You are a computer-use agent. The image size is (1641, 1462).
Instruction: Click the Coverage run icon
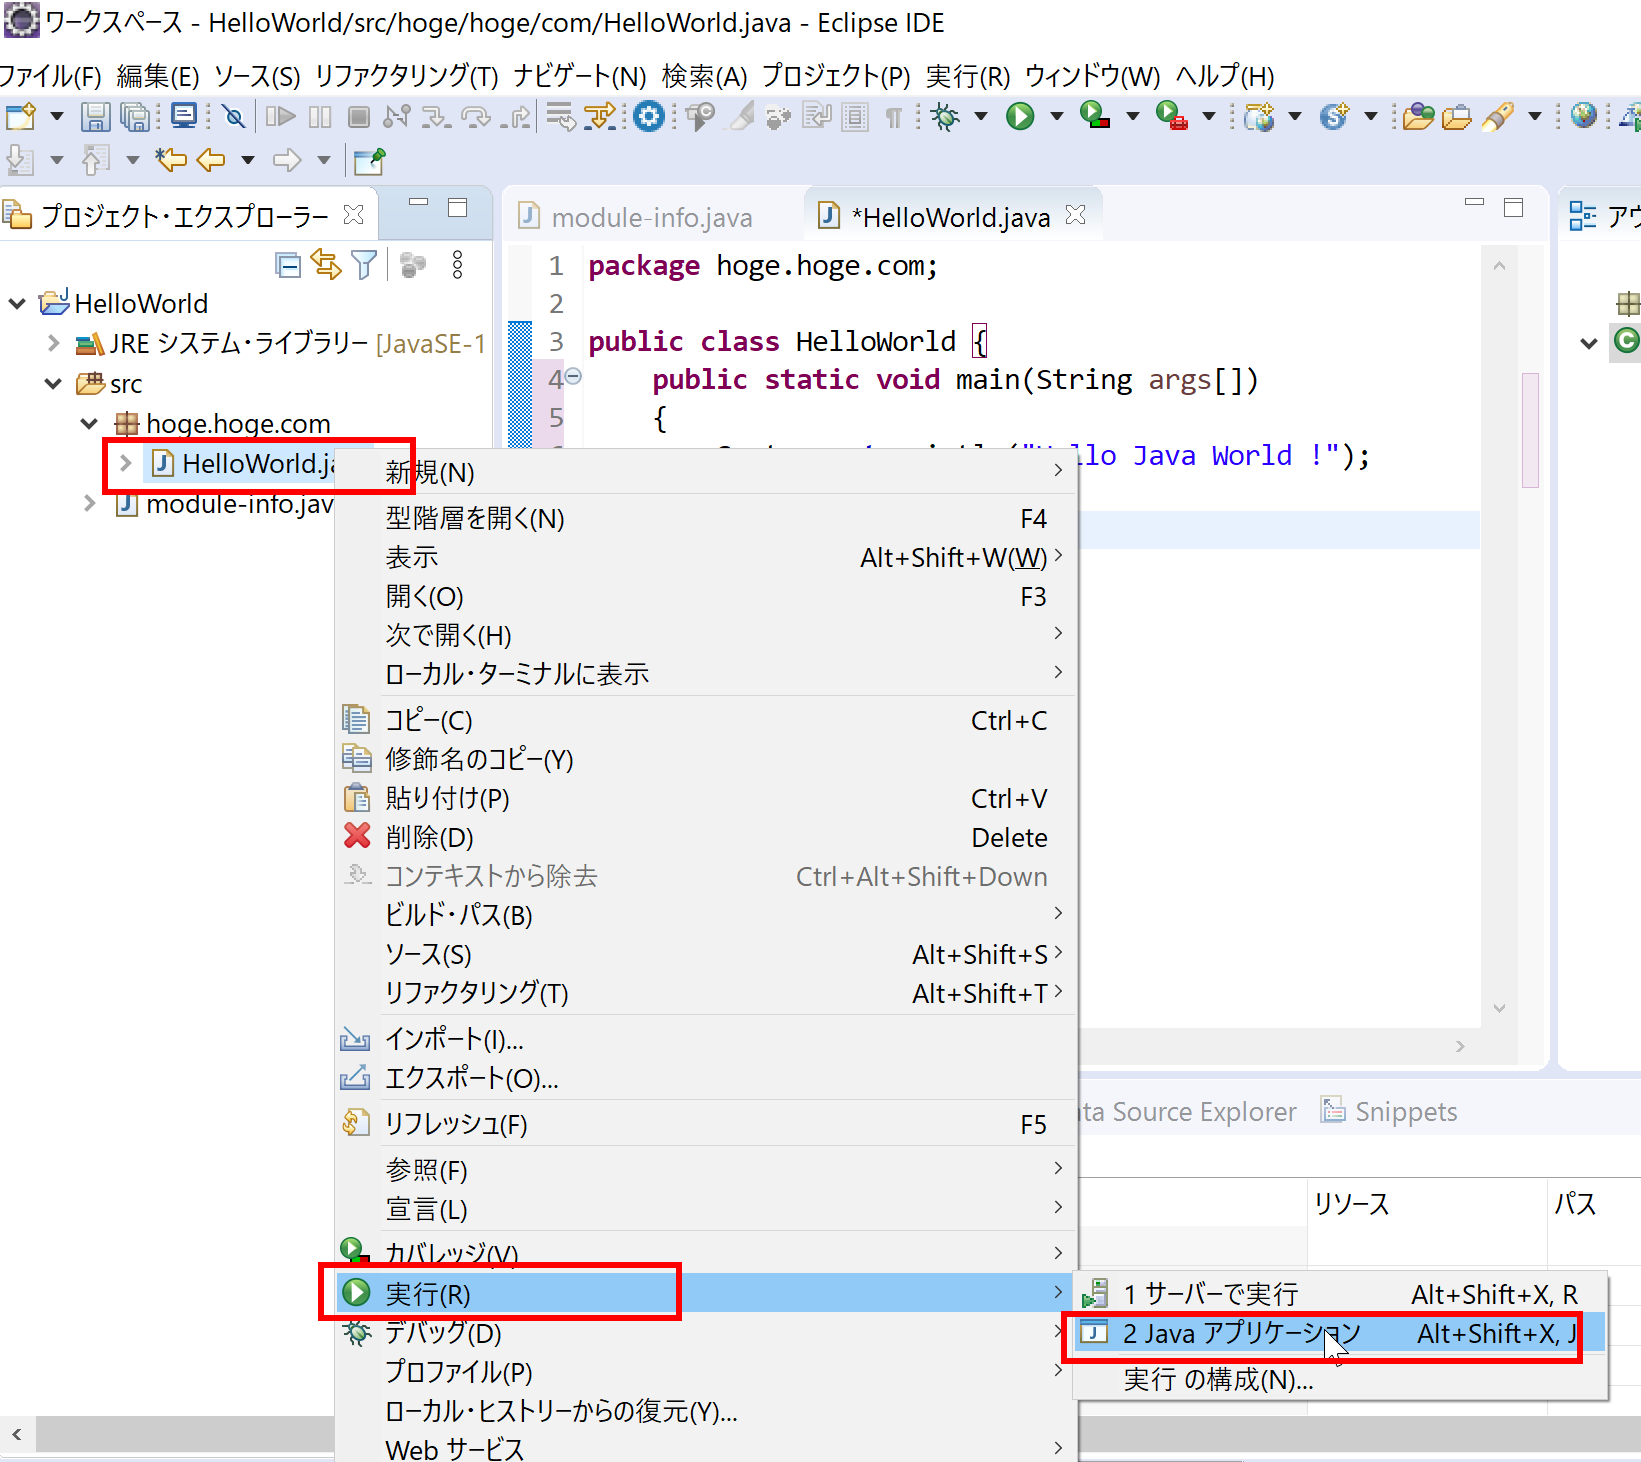click(x=1095, y=117)
